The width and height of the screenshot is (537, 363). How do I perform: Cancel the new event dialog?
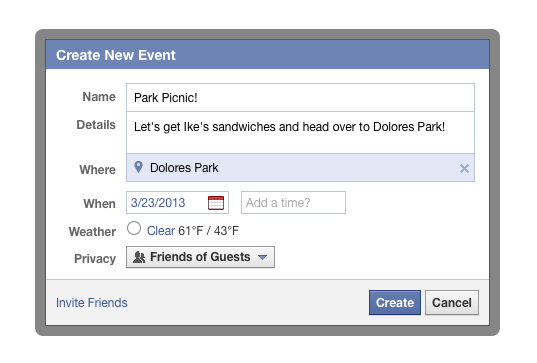pyautogui.click(x=452, y=303)
